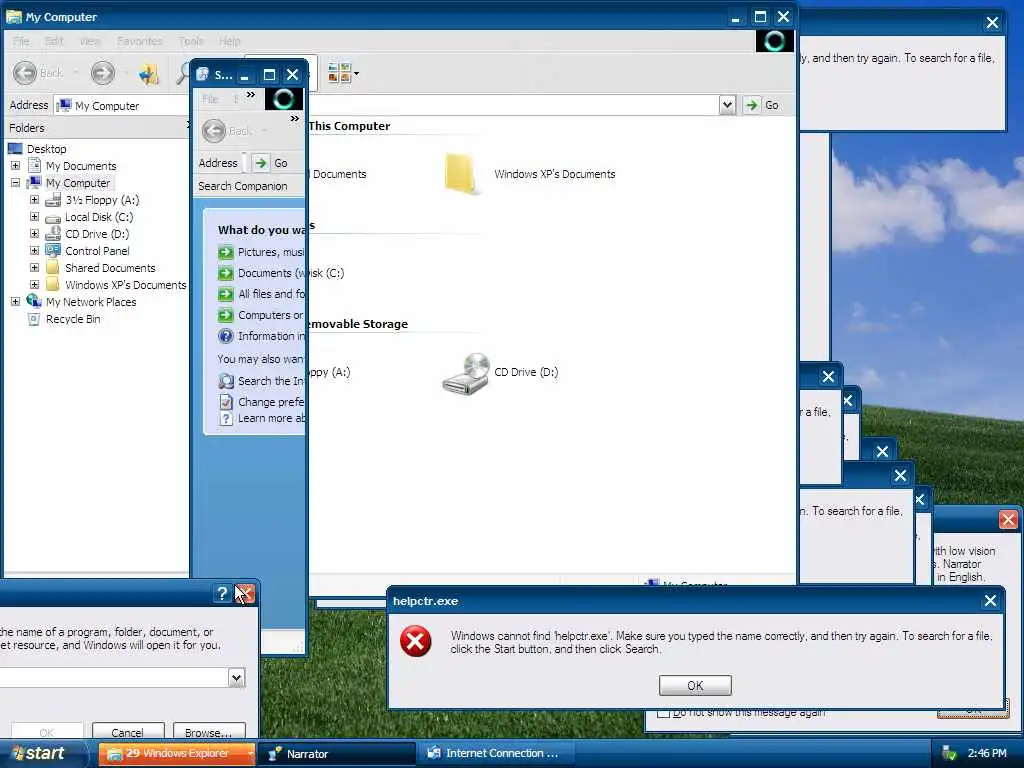This screenshot has height=768, width=1024.
Task: Choose Pictures, music search option
Action: tap(261, 252)
